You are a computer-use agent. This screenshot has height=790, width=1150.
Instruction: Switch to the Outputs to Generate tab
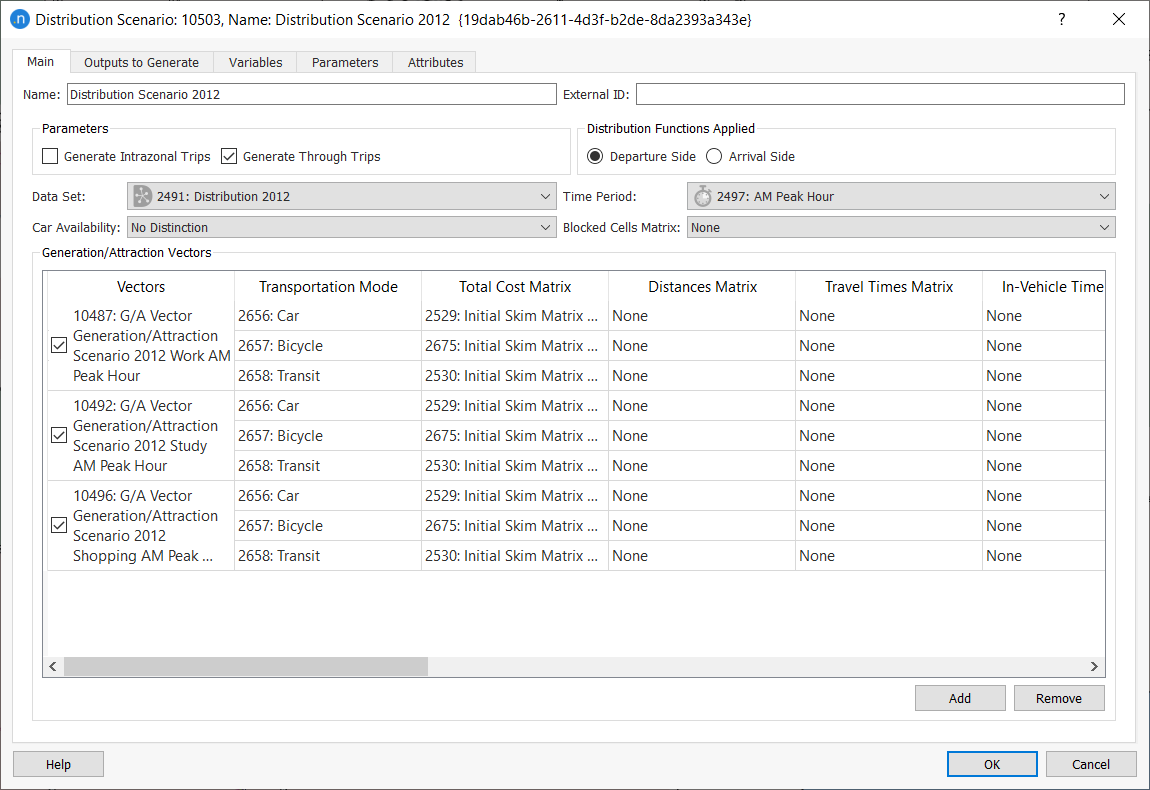(141, 61)
